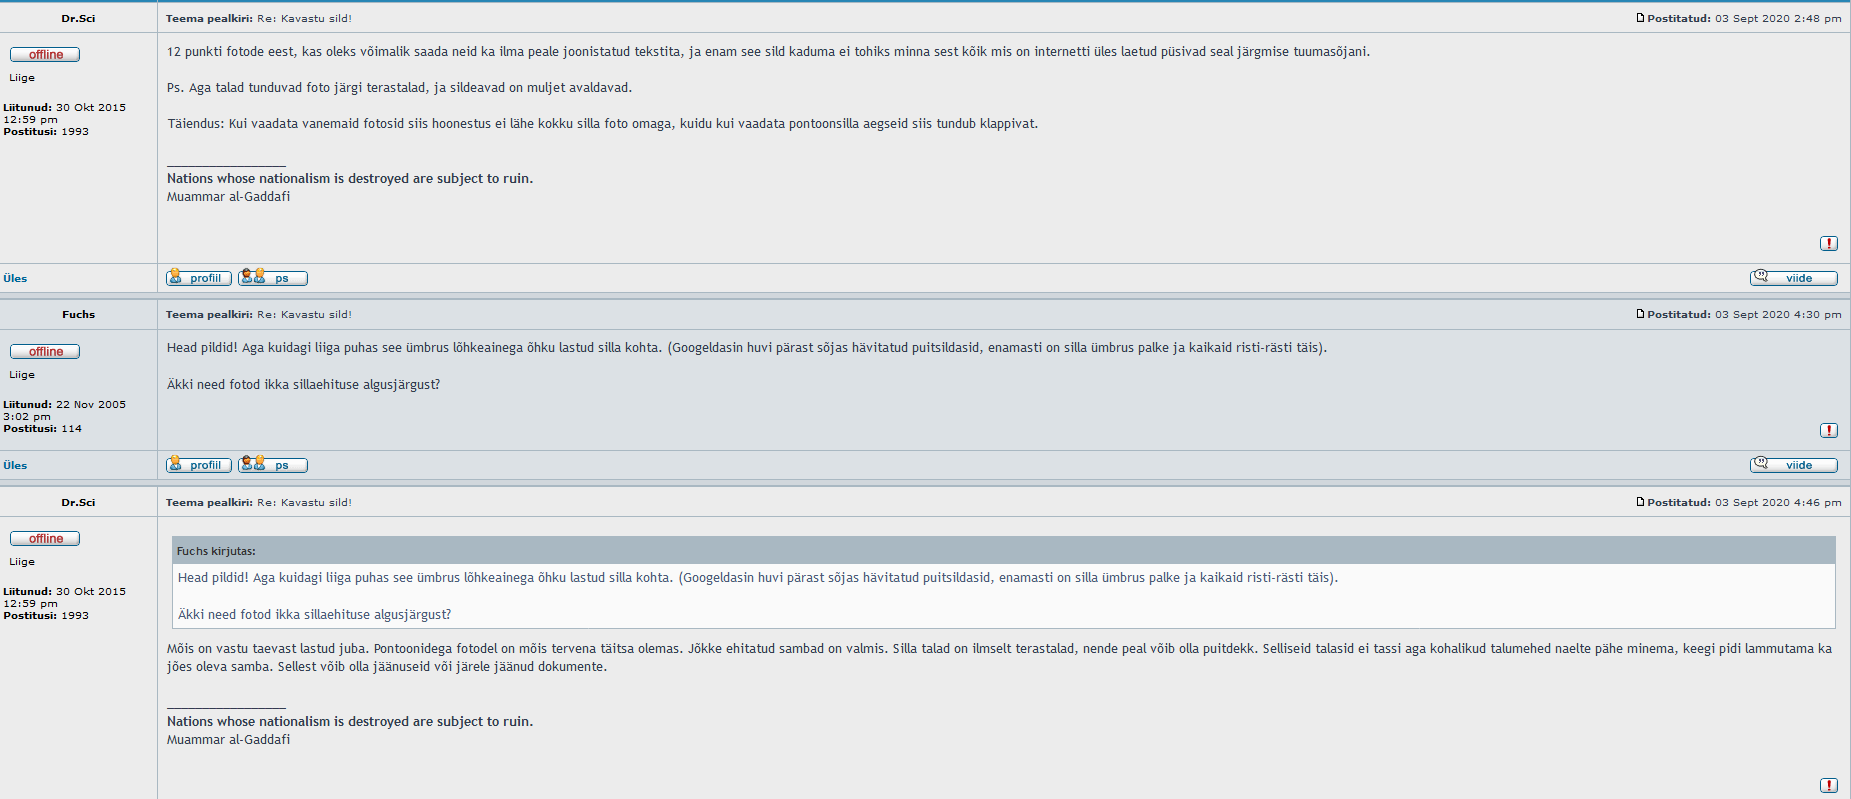Report the Dr.Sci post from 4:46 pm
This screenshot has height=799, width=1851.
tap(1828, 785)
